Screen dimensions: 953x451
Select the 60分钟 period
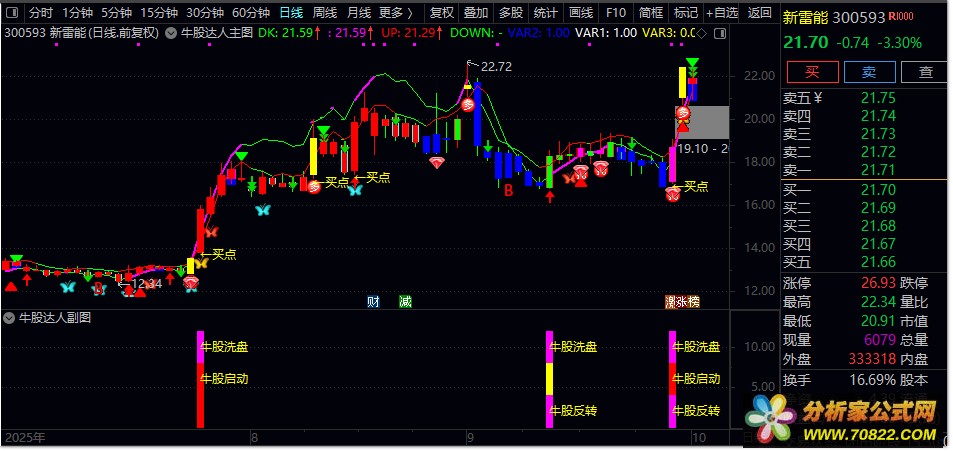251,12
